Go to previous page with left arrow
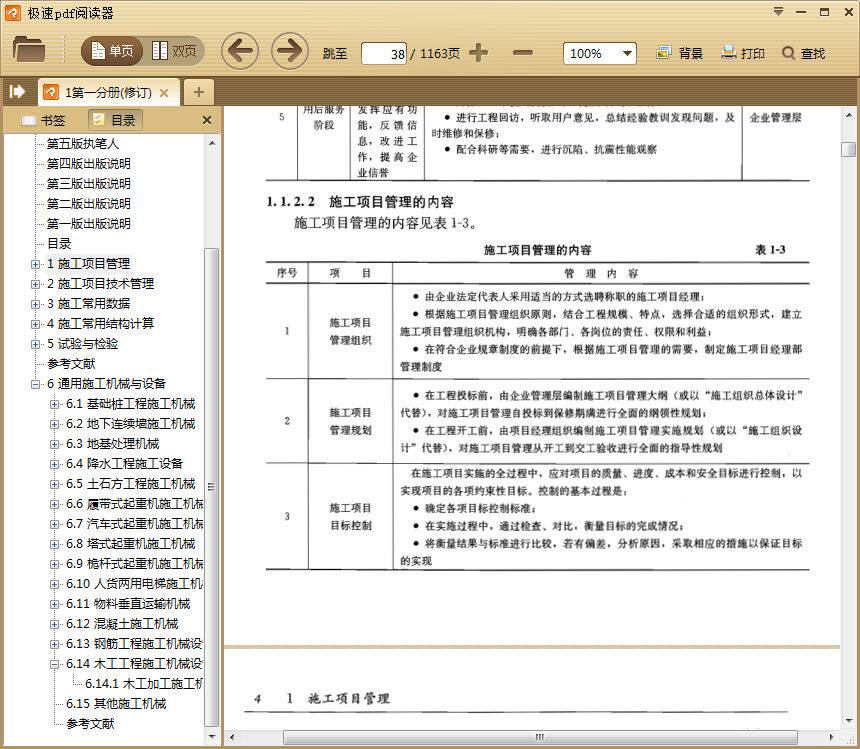 [240, 51]
